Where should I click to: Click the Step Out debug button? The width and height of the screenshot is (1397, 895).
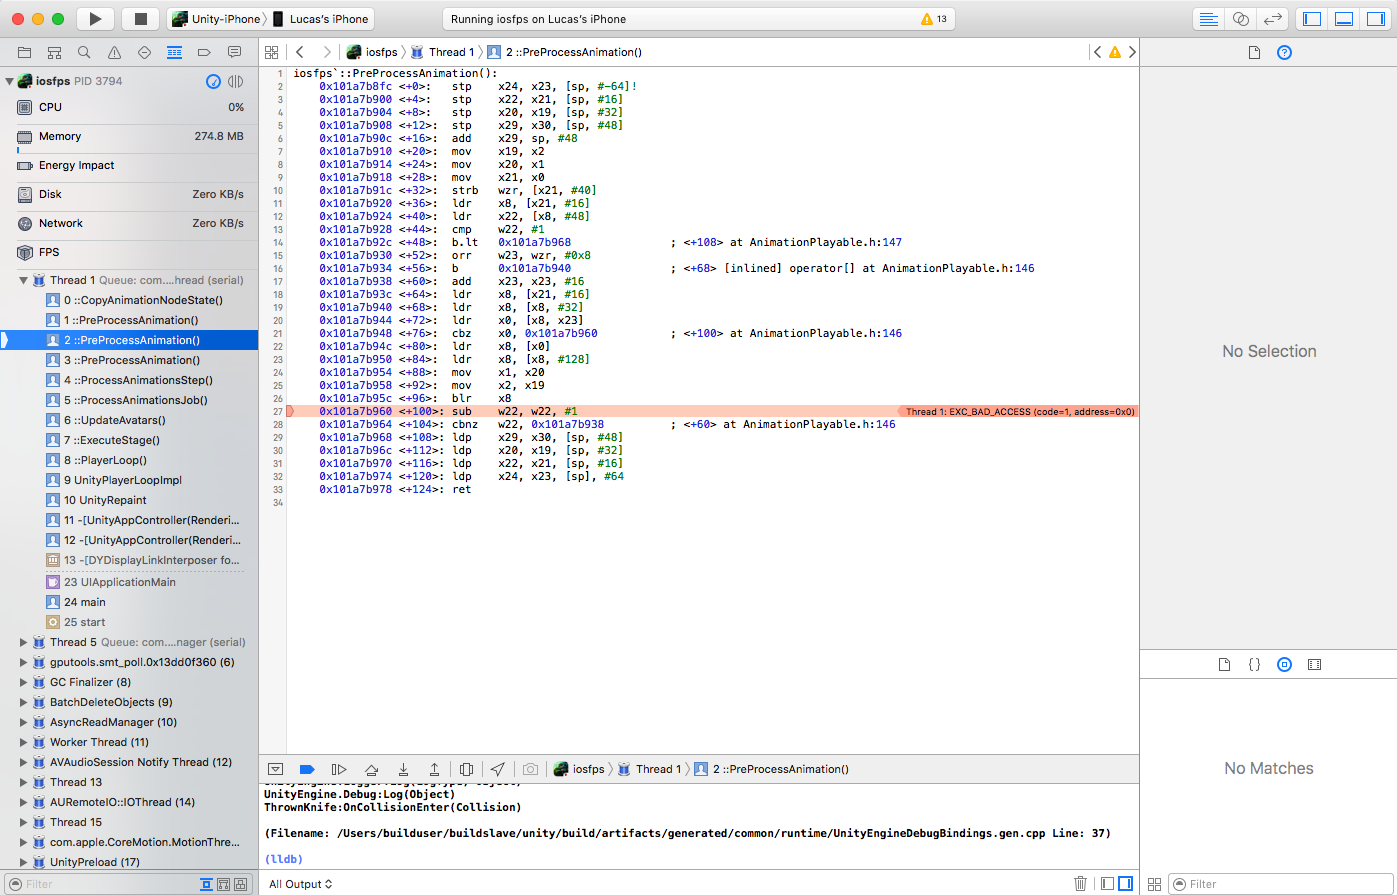(x=435, y=769)
